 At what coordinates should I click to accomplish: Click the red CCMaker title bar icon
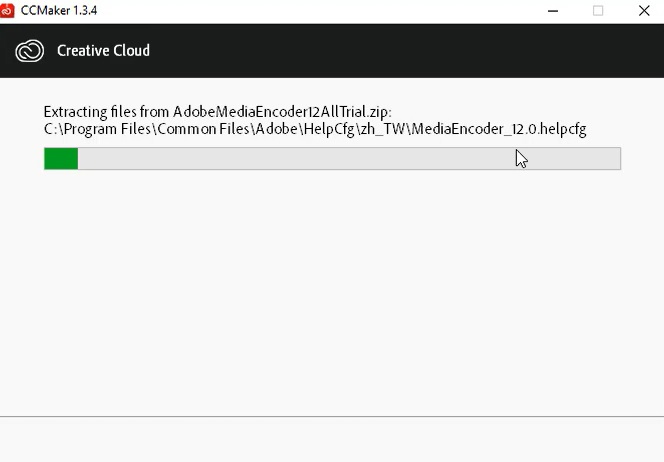click(x=9, y=11)
